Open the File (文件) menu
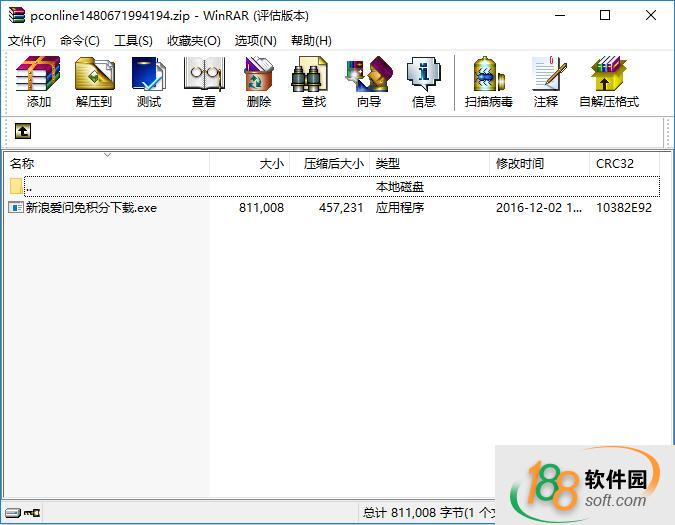 pyautogui.click(x=27, y=41)
